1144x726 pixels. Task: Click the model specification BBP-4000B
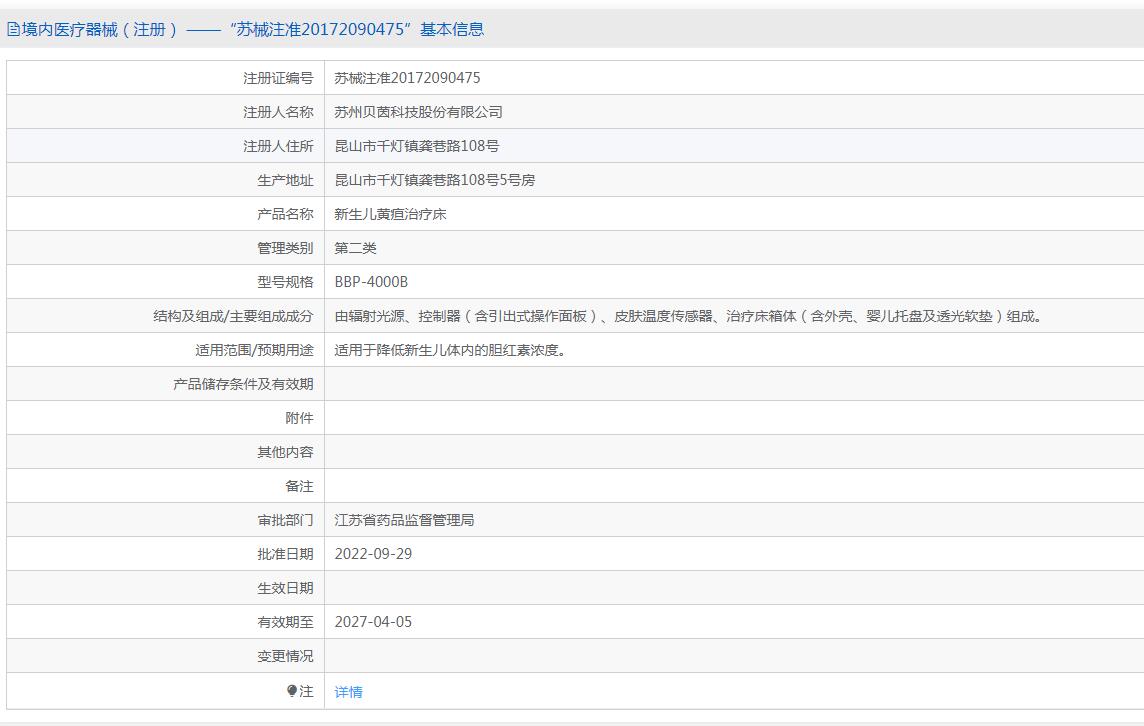pos(371,282)
